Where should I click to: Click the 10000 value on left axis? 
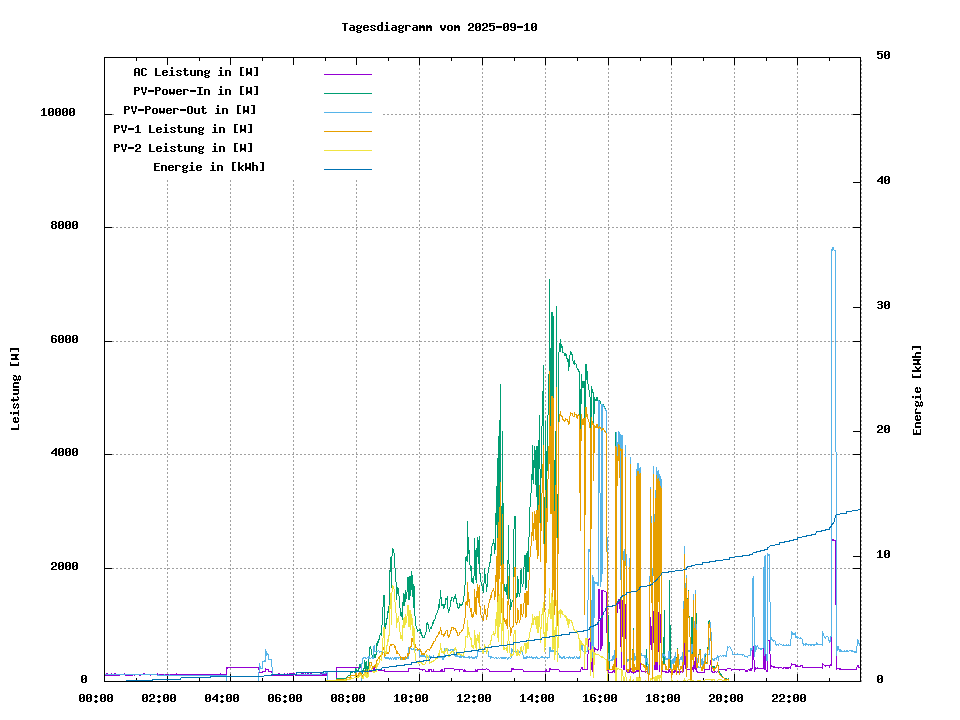coord(58,112)
